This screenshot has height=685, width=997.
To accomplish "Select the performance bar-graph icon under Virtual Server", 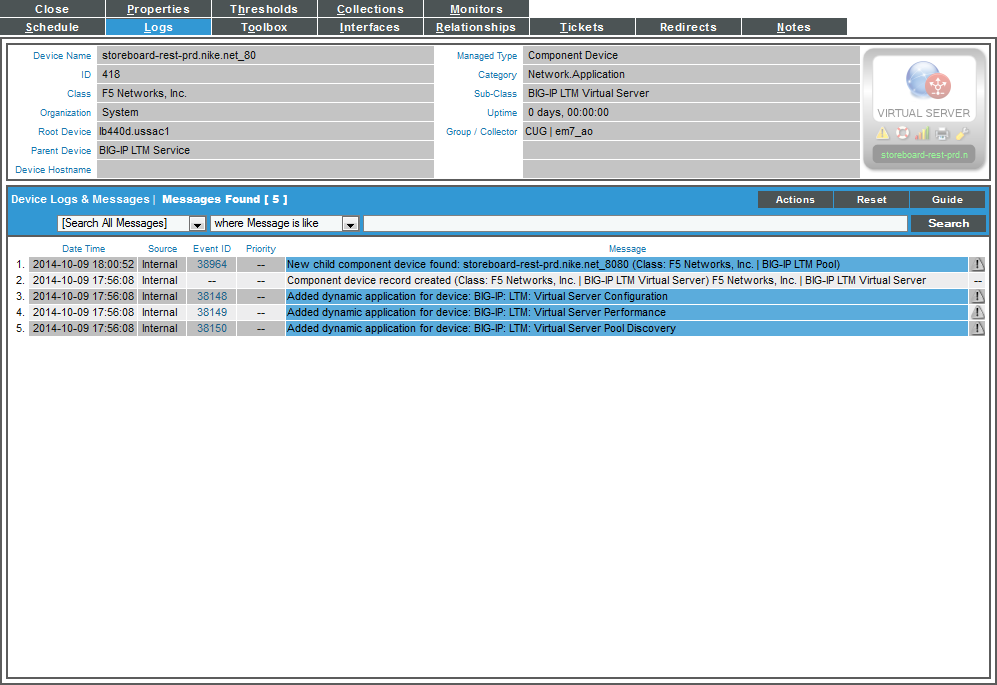I will point(922,133).
